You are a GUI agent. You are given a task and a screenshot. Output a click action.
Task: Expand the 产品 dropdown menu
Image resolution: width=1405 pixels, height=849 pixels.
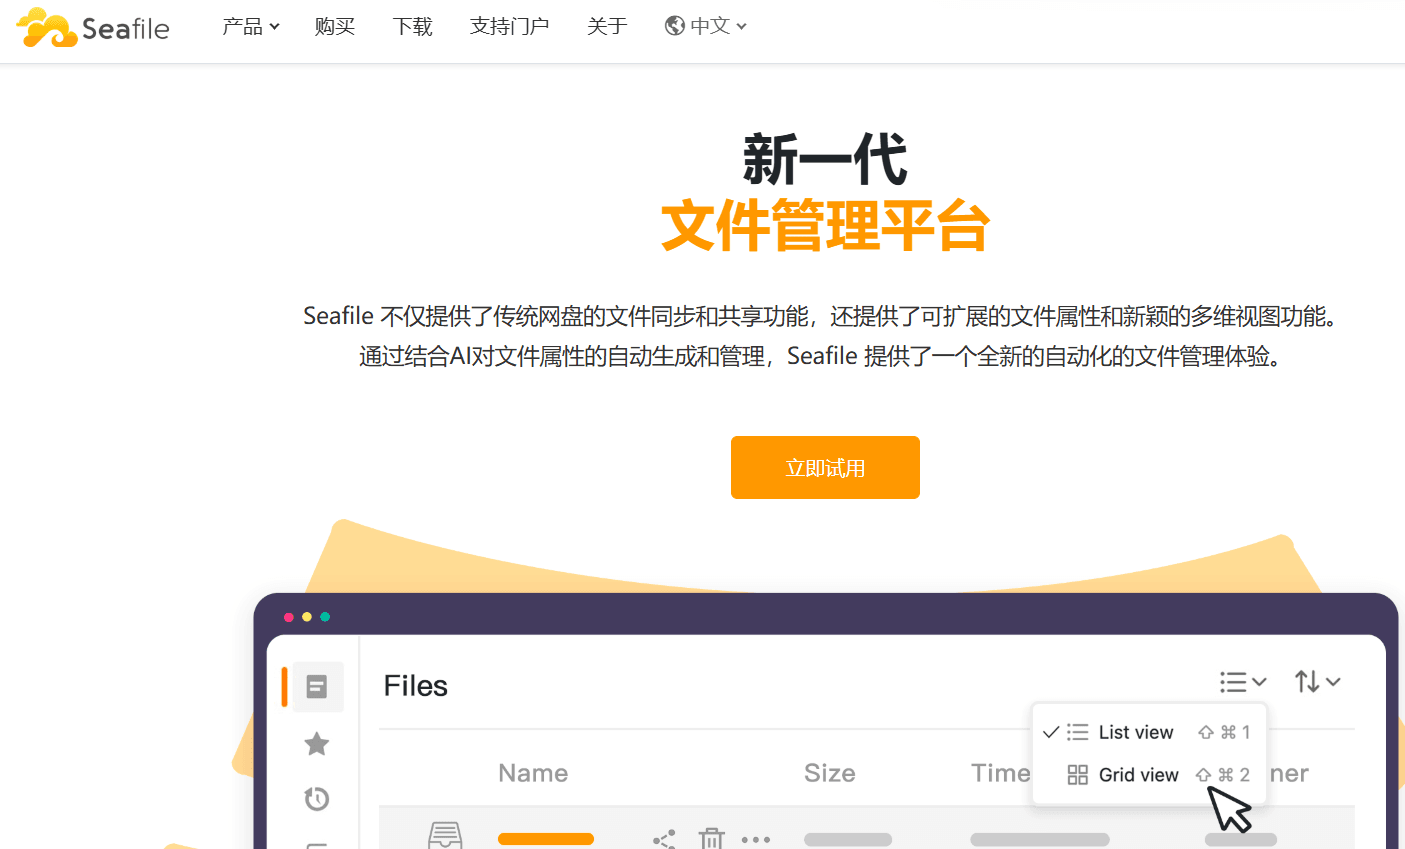tap(250, 26)
